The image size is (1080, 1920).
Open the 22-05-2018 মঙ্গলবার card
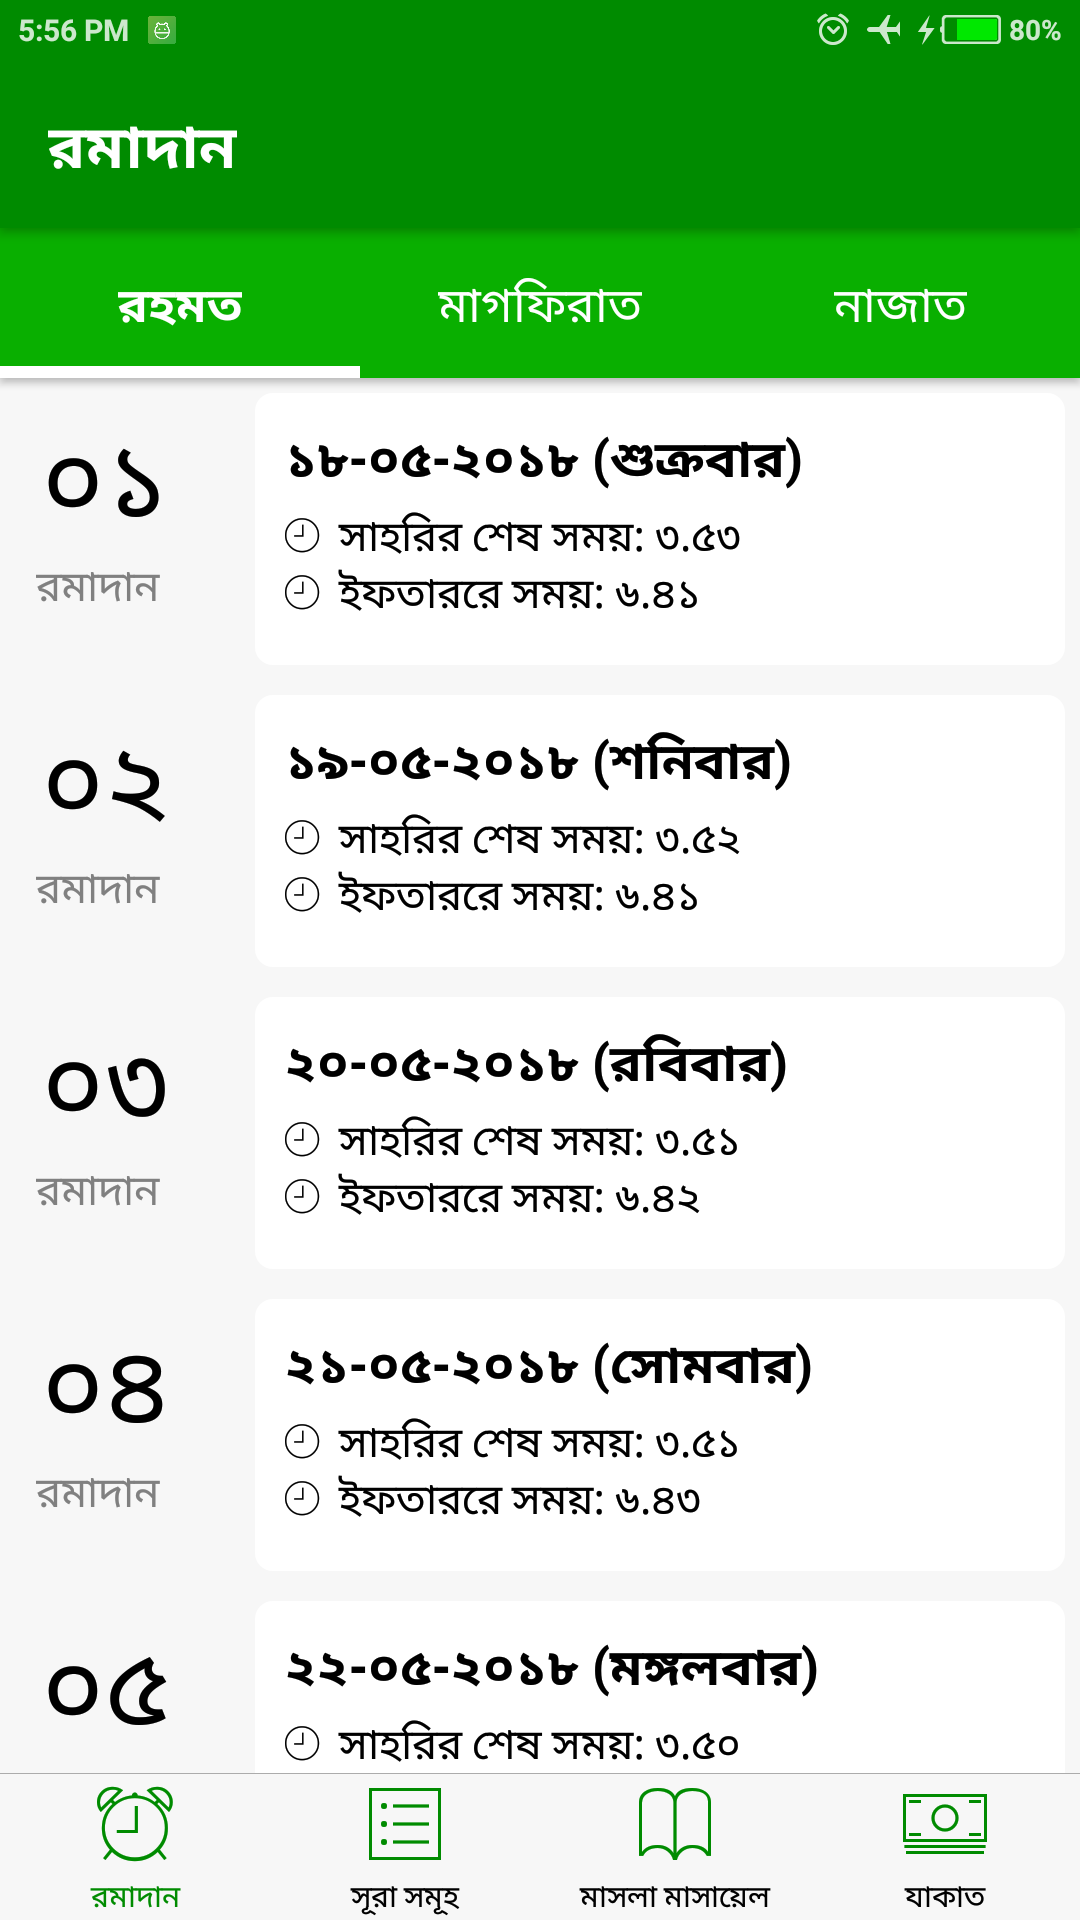pyautogui.click(x=660, y=1690)
